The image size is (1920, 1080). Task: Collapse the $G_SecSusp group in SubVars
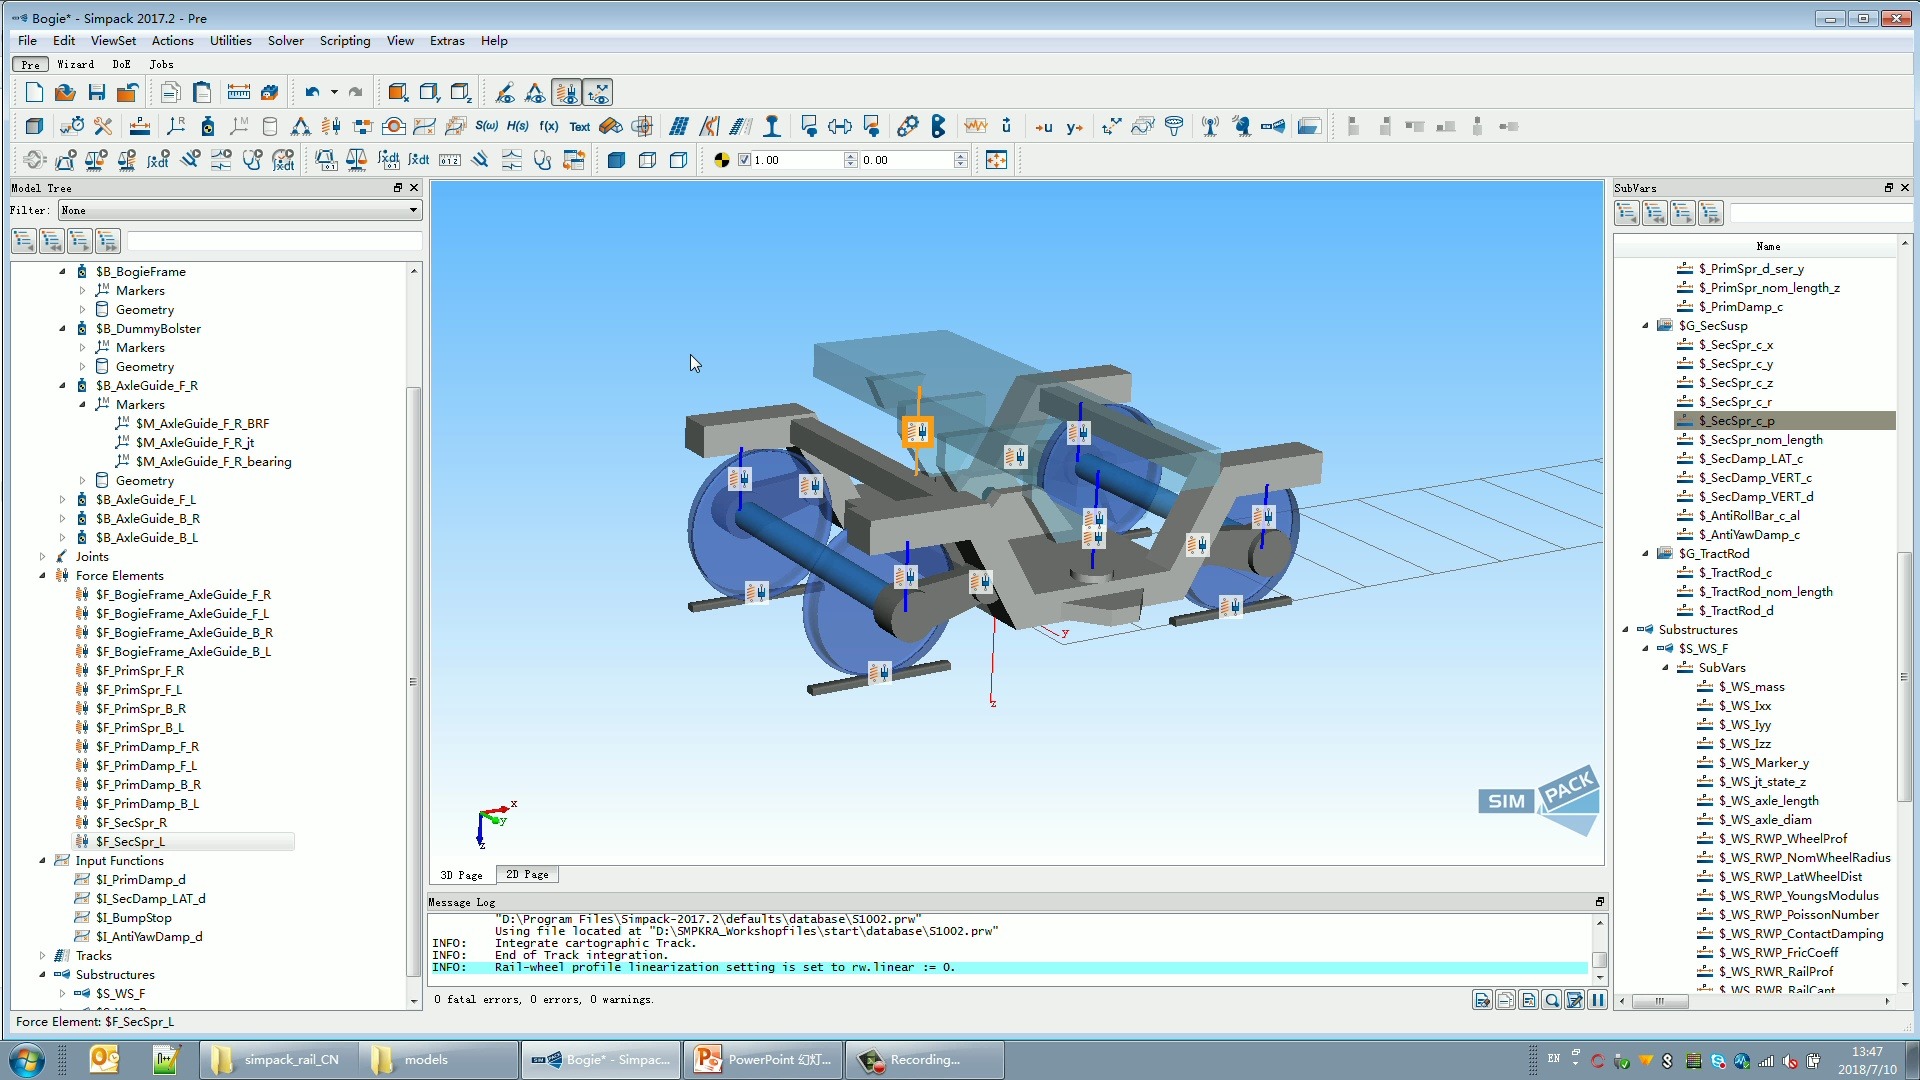pyautogui.click(x=1646, y=326)
